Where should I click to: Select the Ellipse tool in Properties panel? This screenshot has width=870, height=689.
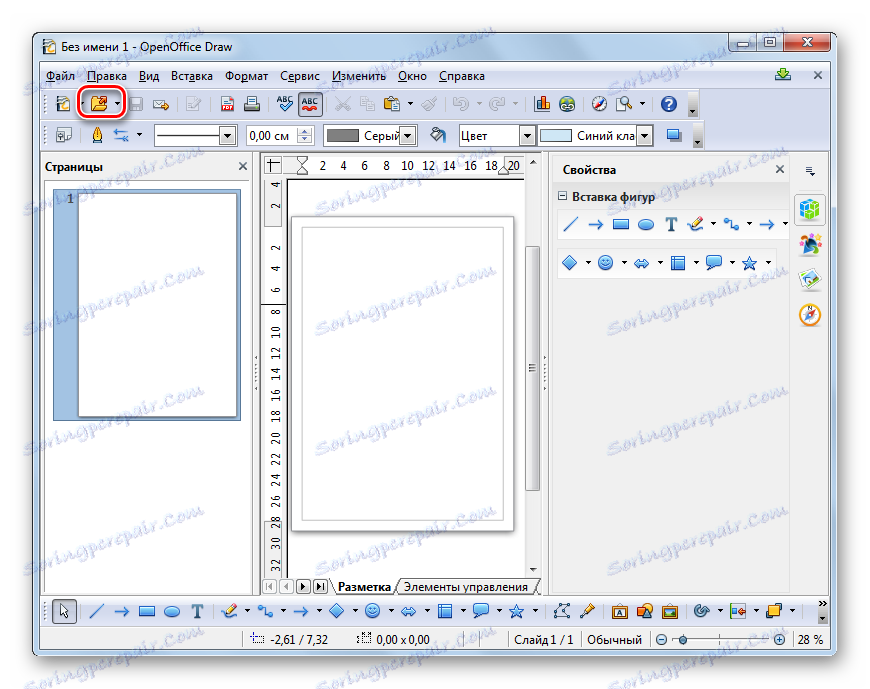coord(646,224)
